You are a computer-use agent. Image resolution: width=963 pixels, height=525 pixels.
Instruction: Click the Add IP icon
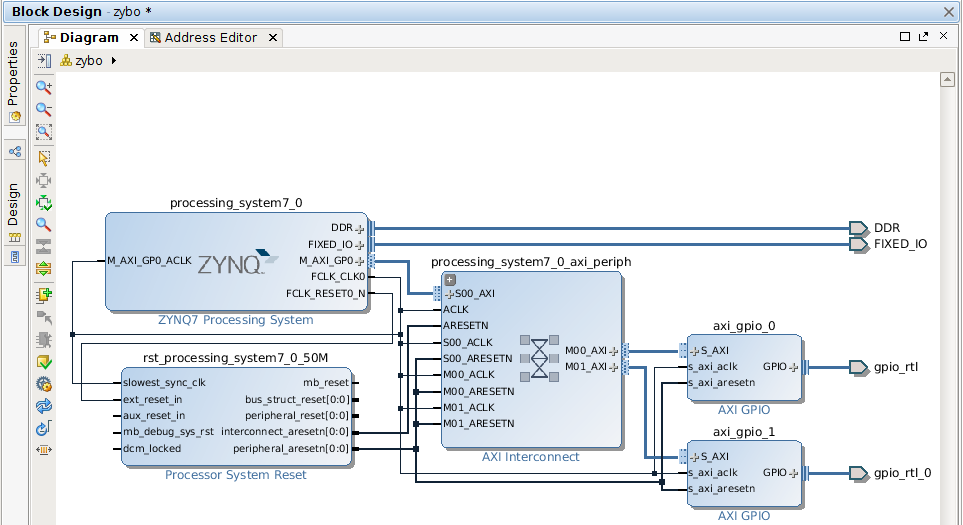coord(44,295)
